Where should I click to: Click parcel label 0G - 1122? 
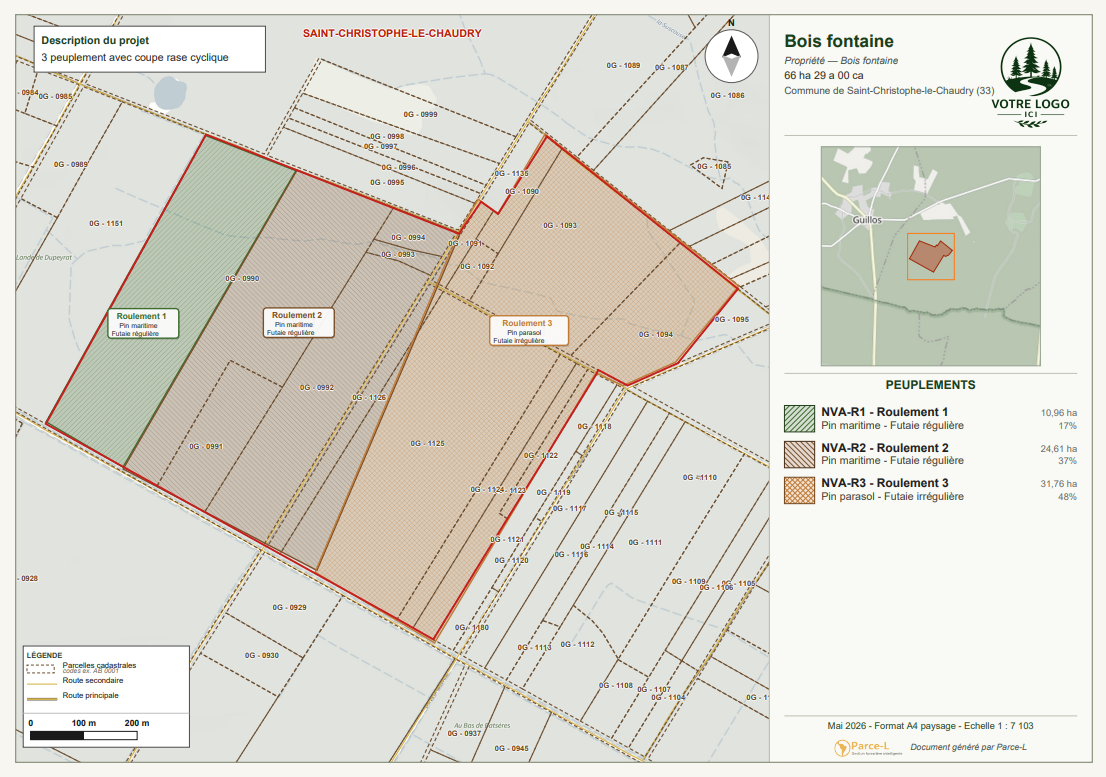(541, 455)
